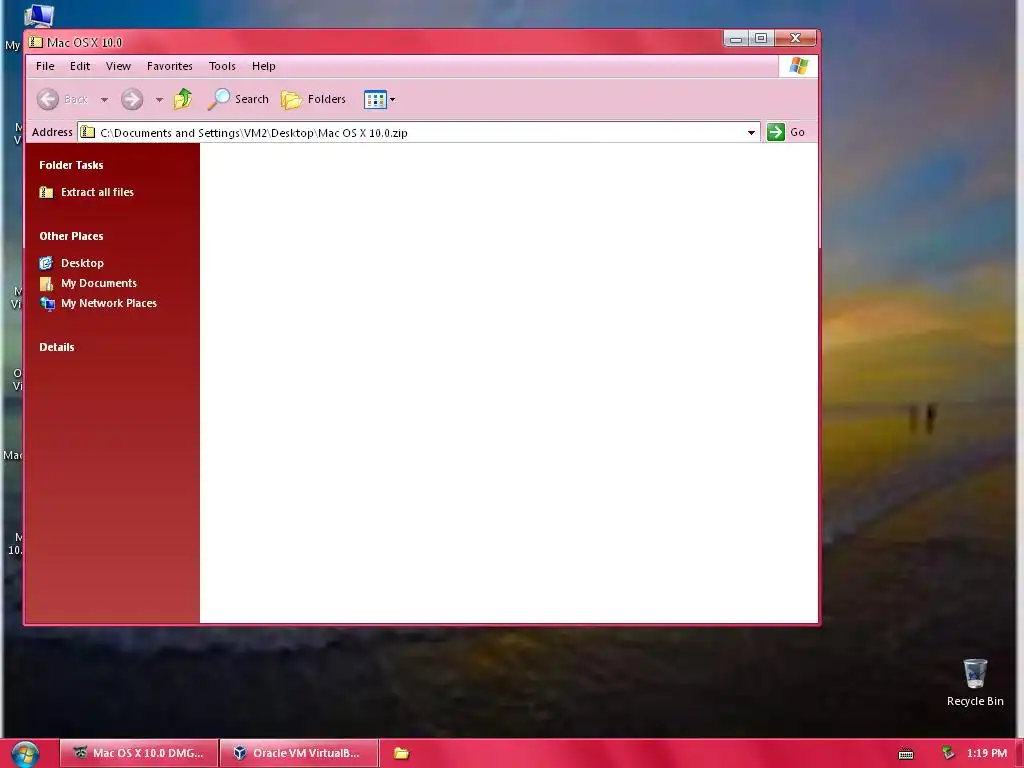1024x768 pixels.
Task: Close the Mac OS X 10.0 window
Action: [795, 39]
